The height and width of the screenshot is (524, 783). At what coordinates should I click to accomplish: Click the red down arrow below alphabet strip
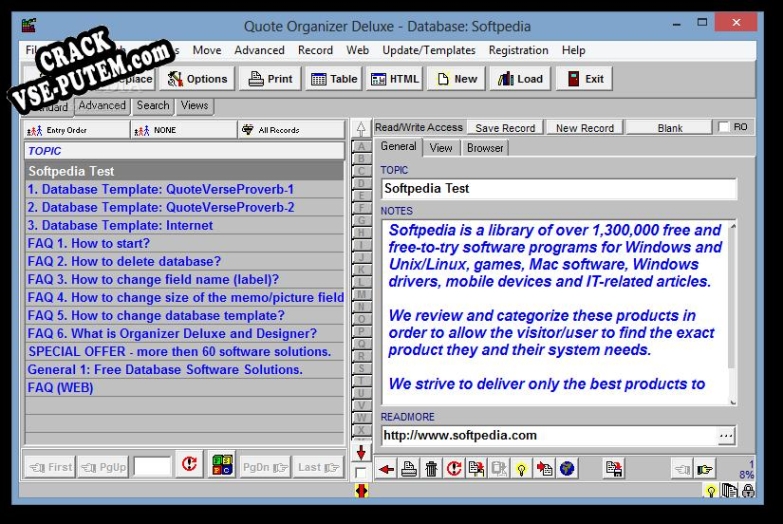click(361, 453)
